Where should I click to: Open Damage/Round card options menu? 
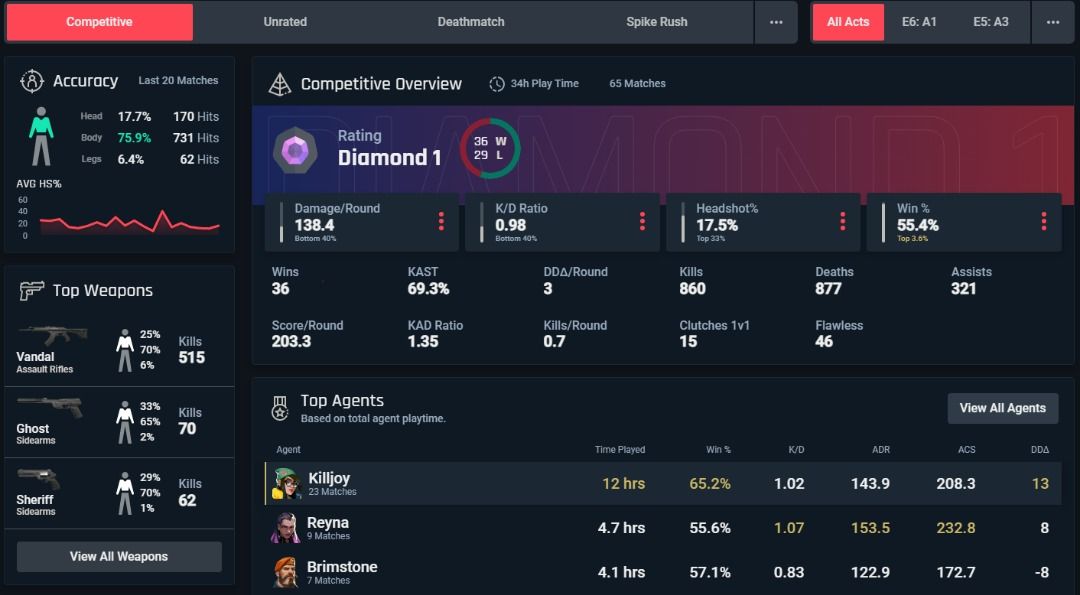click(441, 221)
